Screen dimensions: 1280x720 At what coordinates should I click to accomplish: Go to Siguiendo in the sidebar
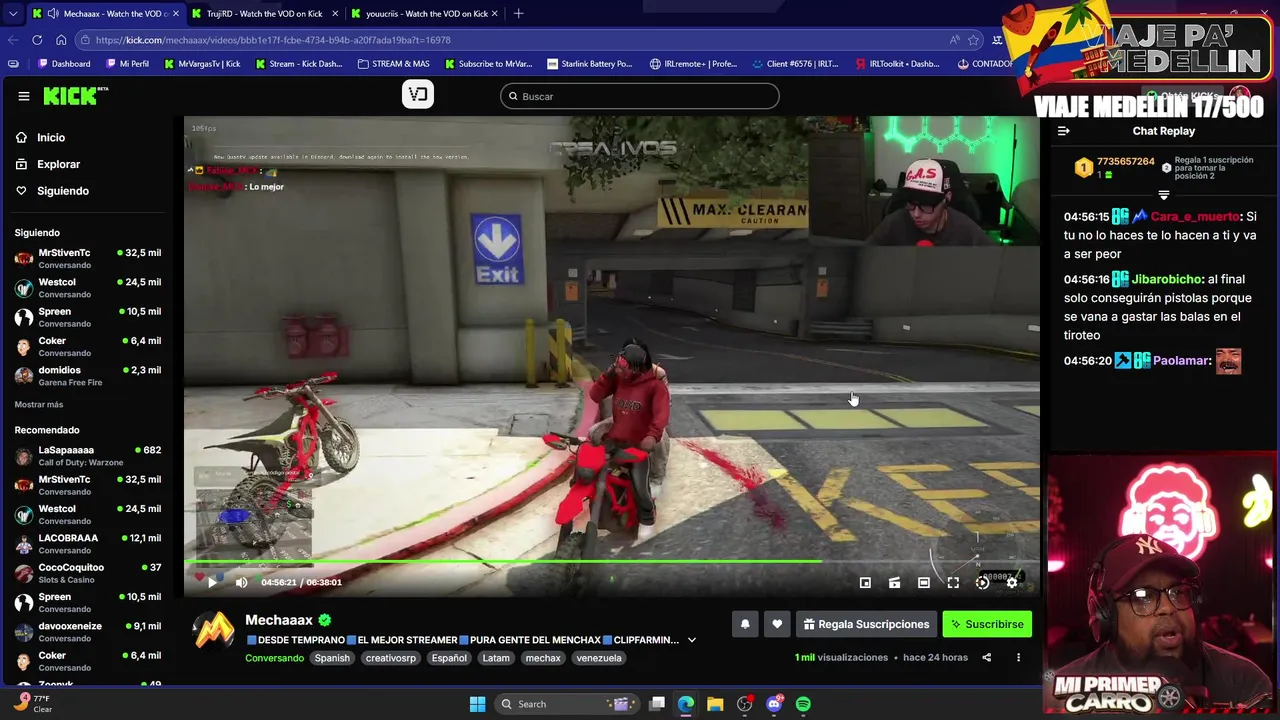62,191
